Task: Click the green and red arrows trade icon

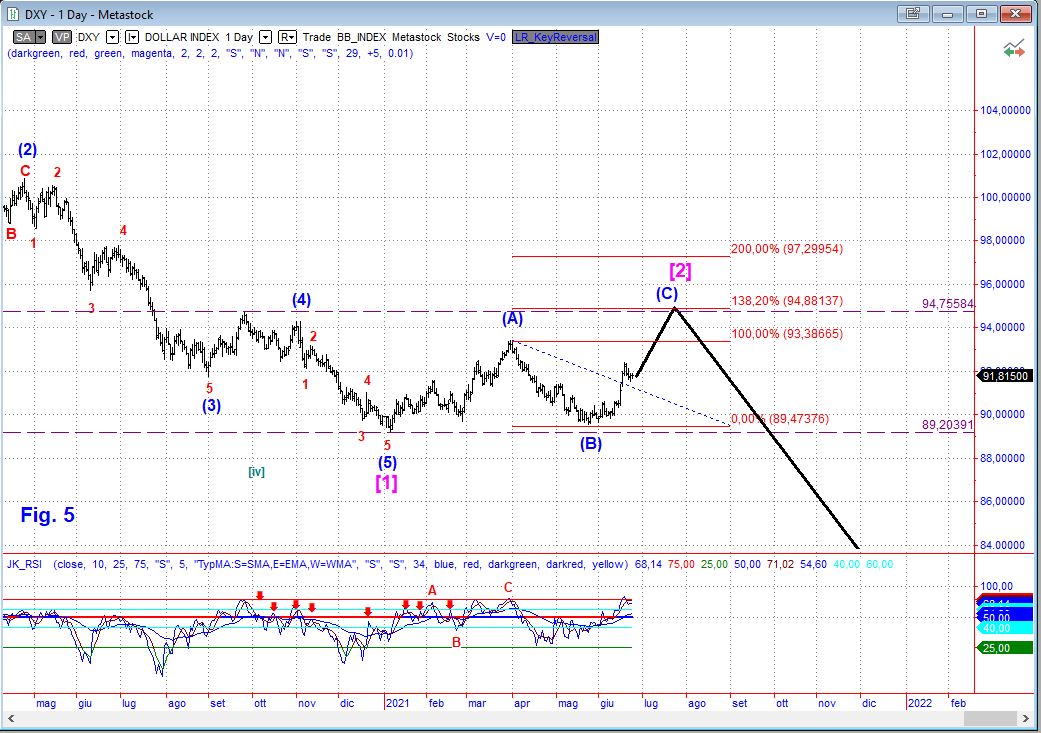Action: pyautogui.click(x=1014, y=48)
